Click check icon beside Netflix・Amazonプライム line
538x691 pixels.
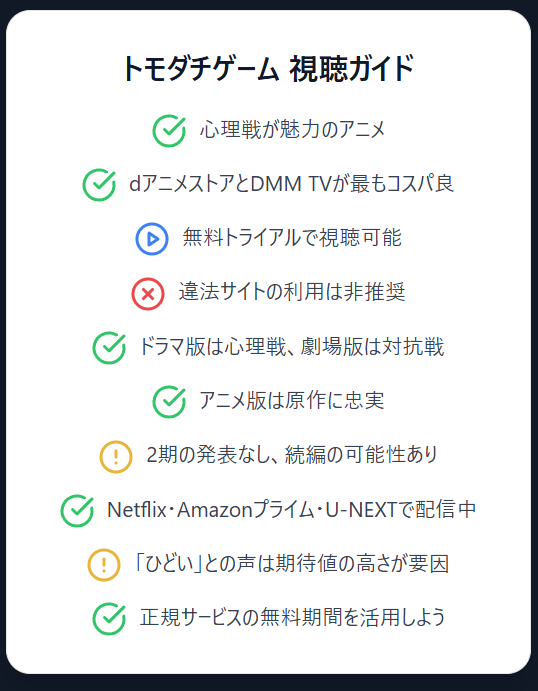click(77, 511)
